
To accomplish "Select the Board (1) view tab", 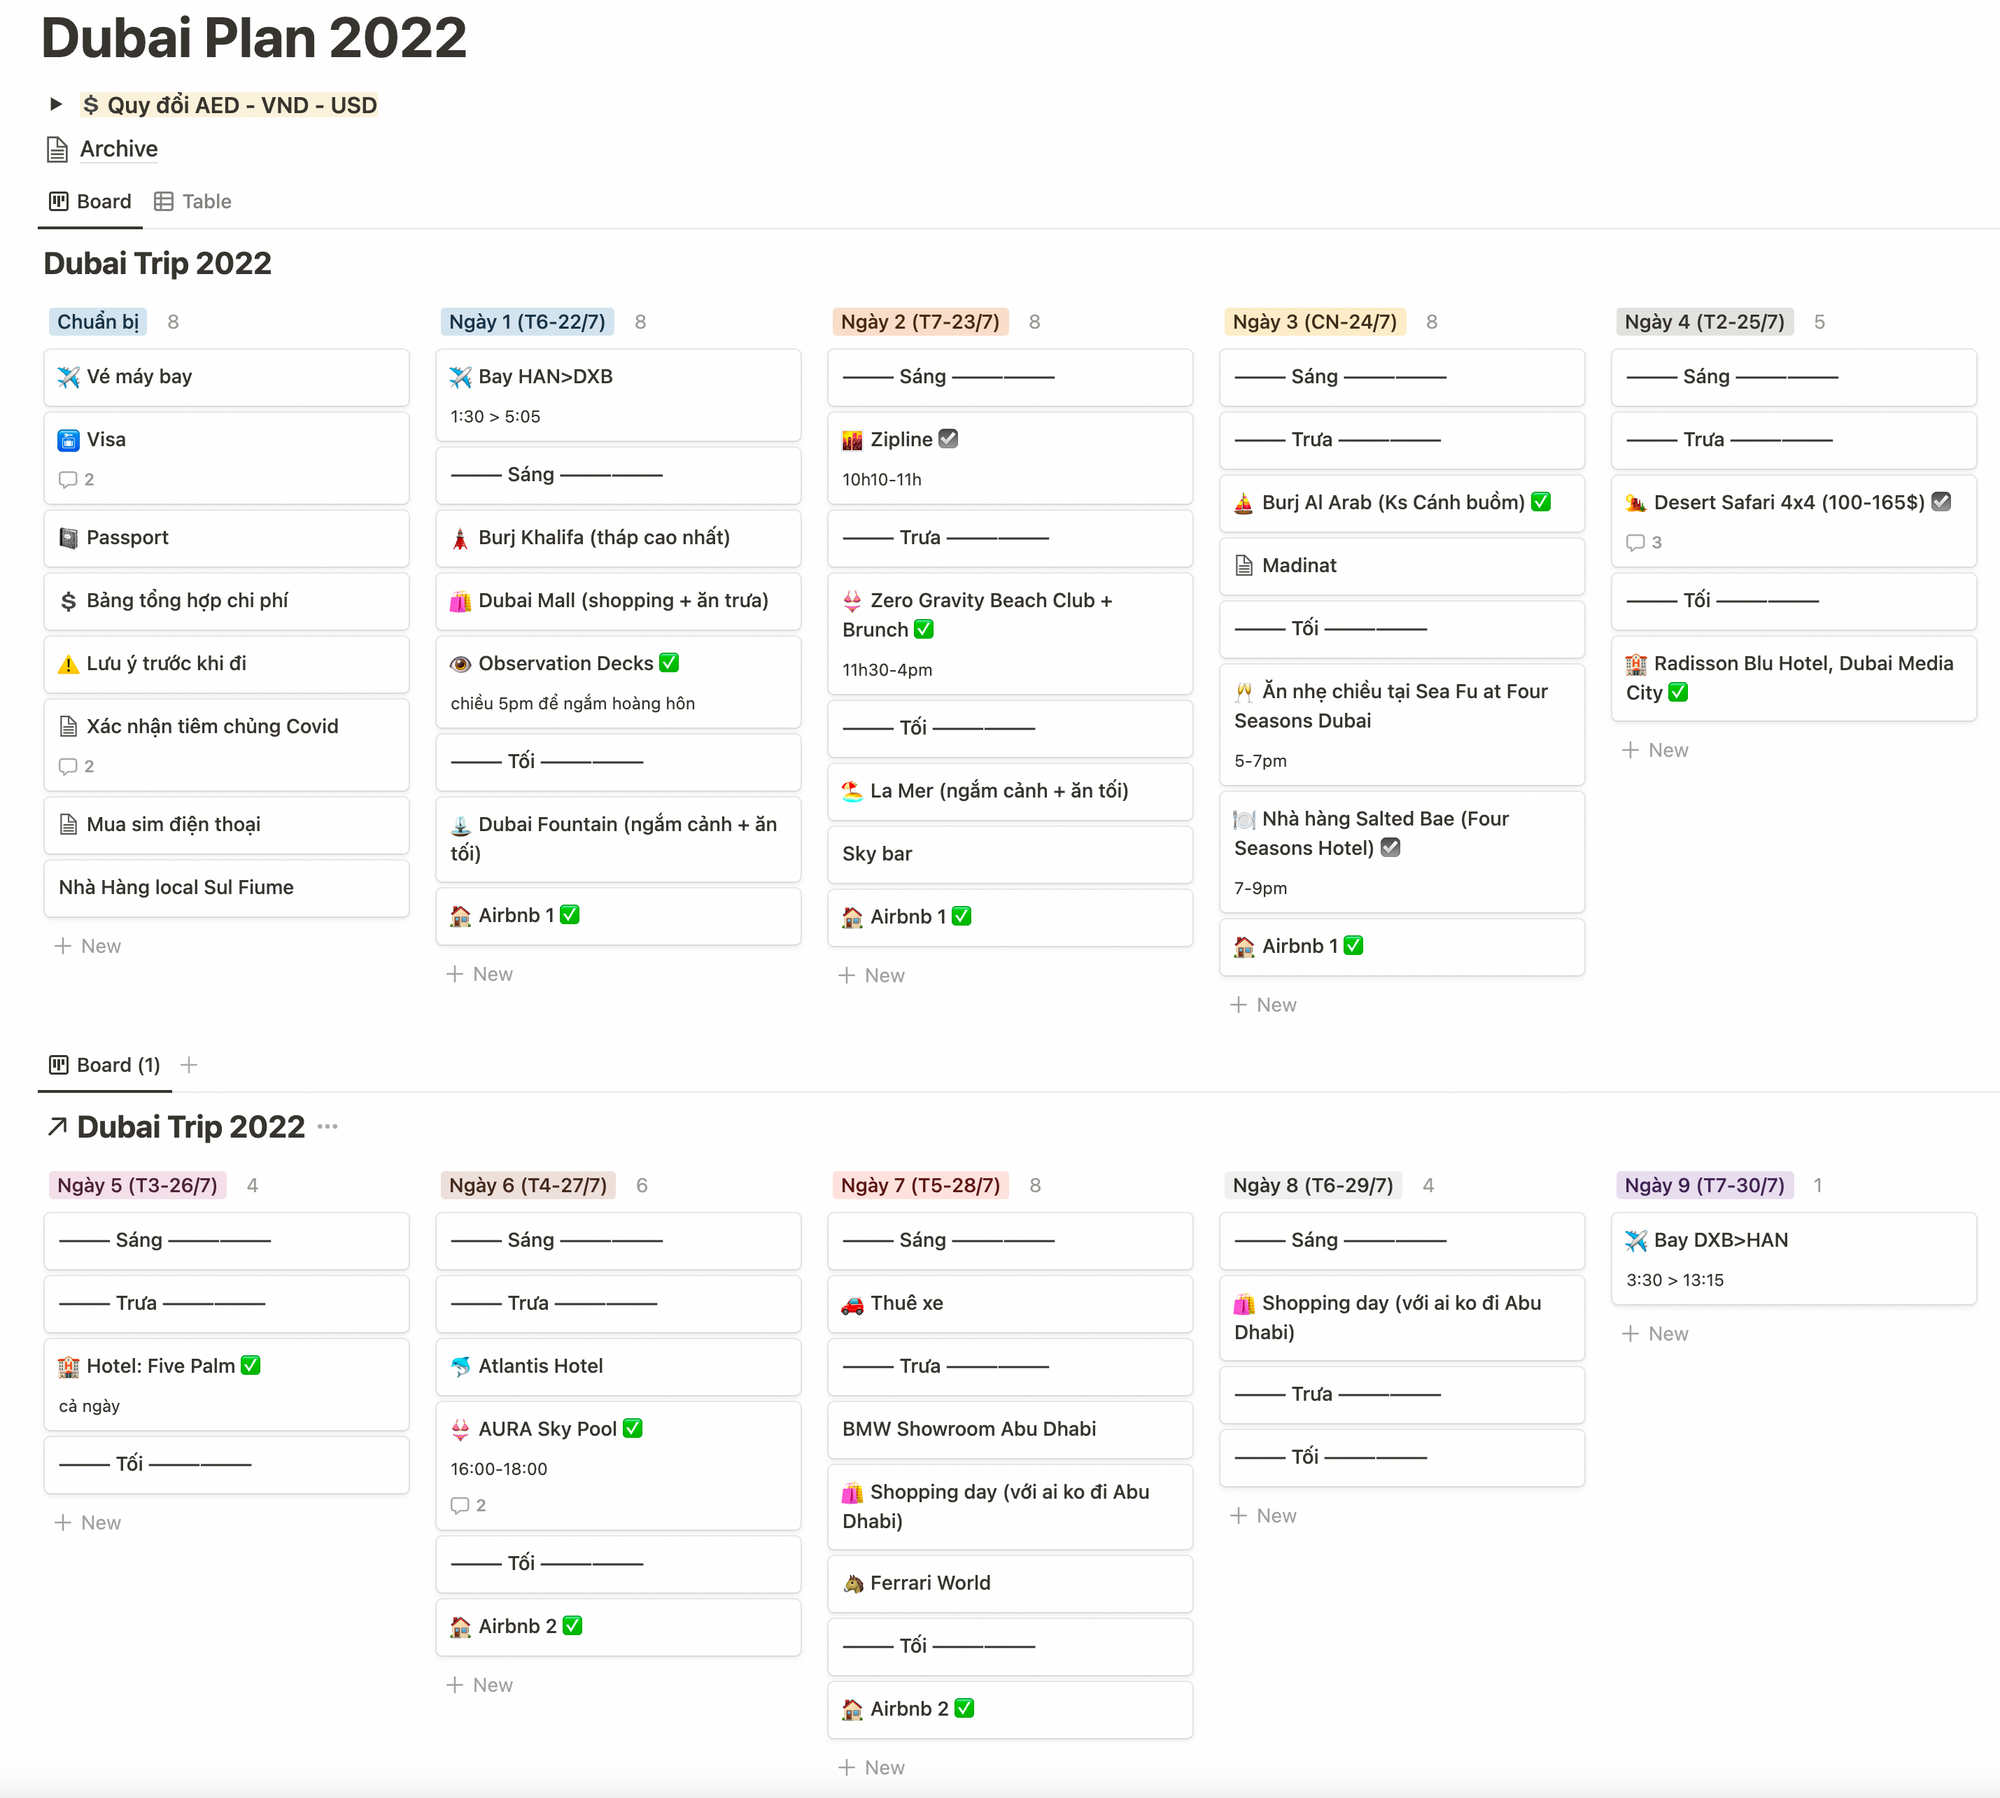I will click(x=105, y=1065).
